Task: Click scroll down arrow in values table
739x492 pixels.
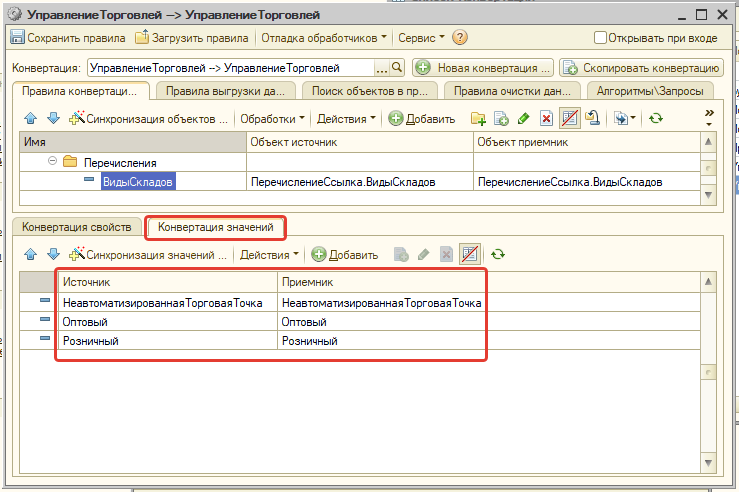Action: pos(708,463)
